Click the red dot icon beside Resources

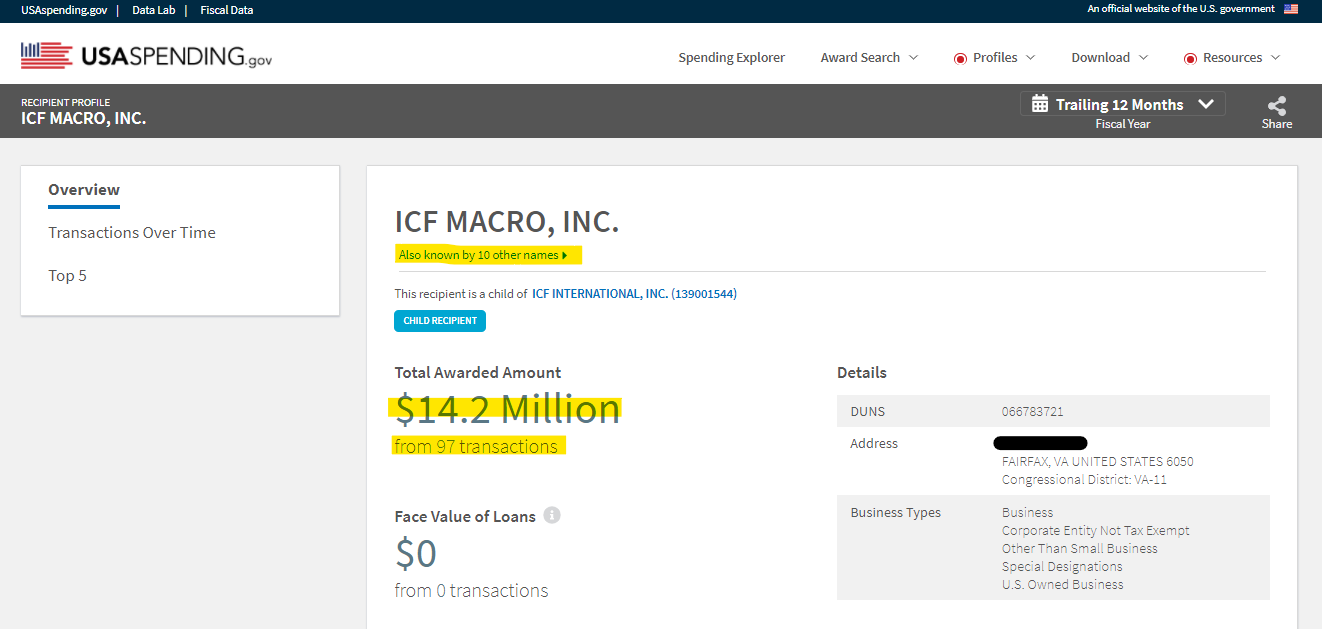pos(1190,58)
